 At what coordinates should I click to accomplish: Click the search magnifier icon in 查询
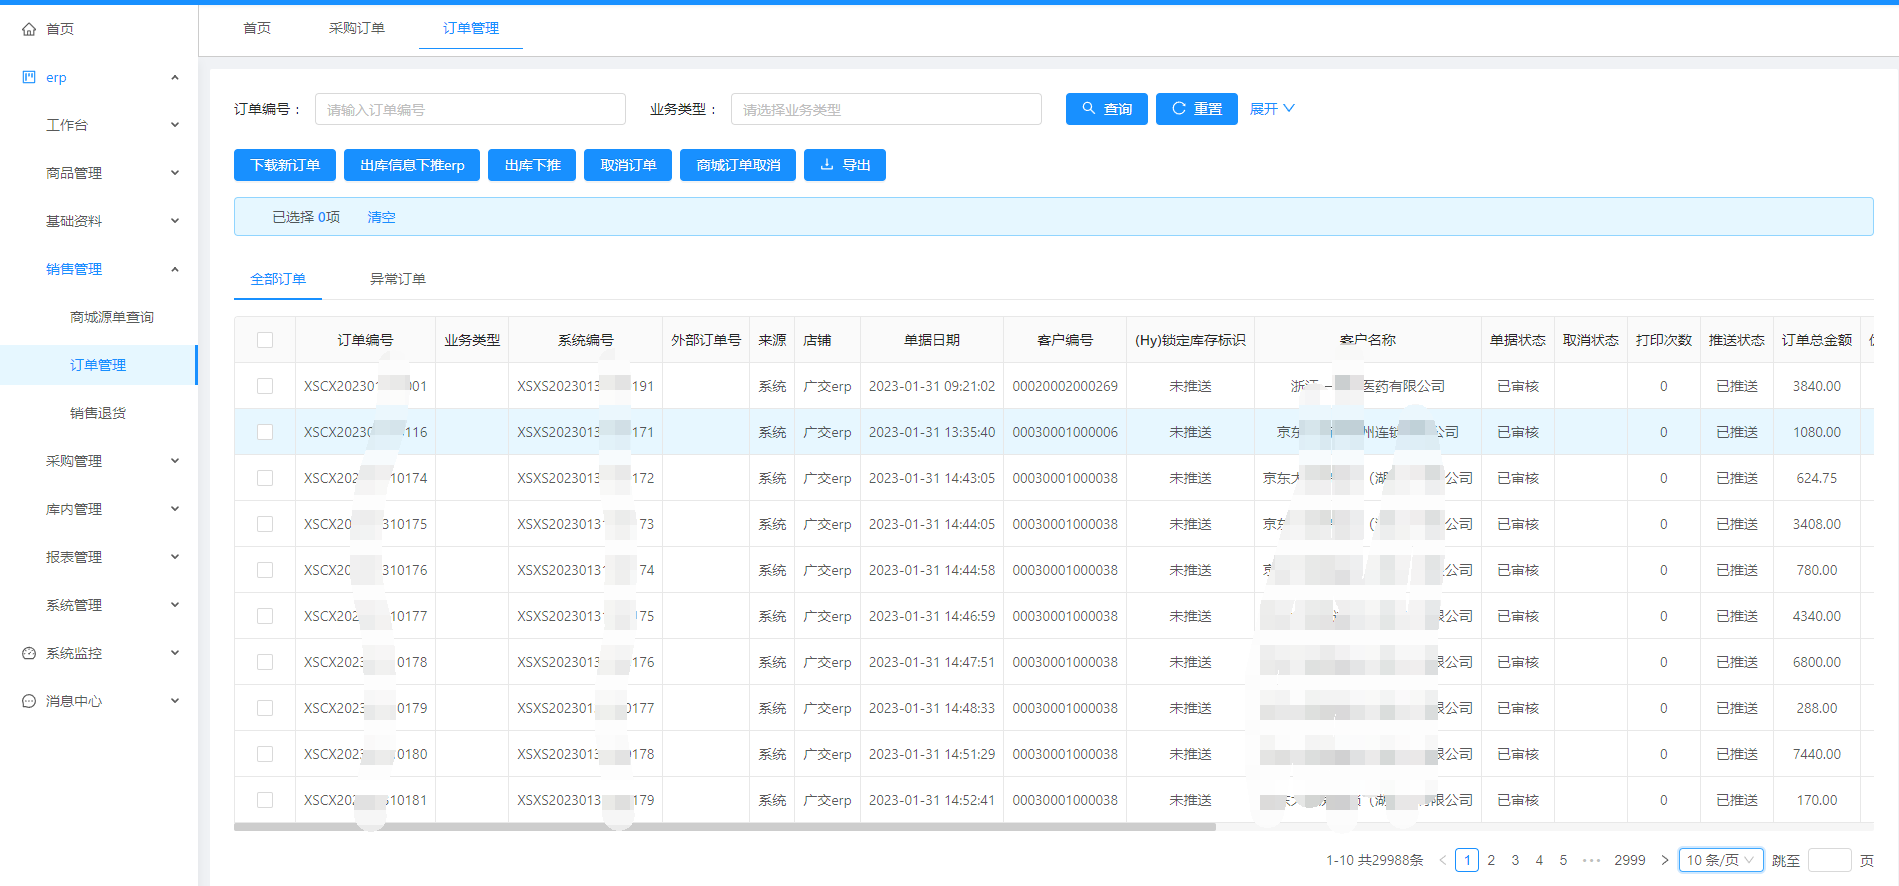(x=1089, y=108)
